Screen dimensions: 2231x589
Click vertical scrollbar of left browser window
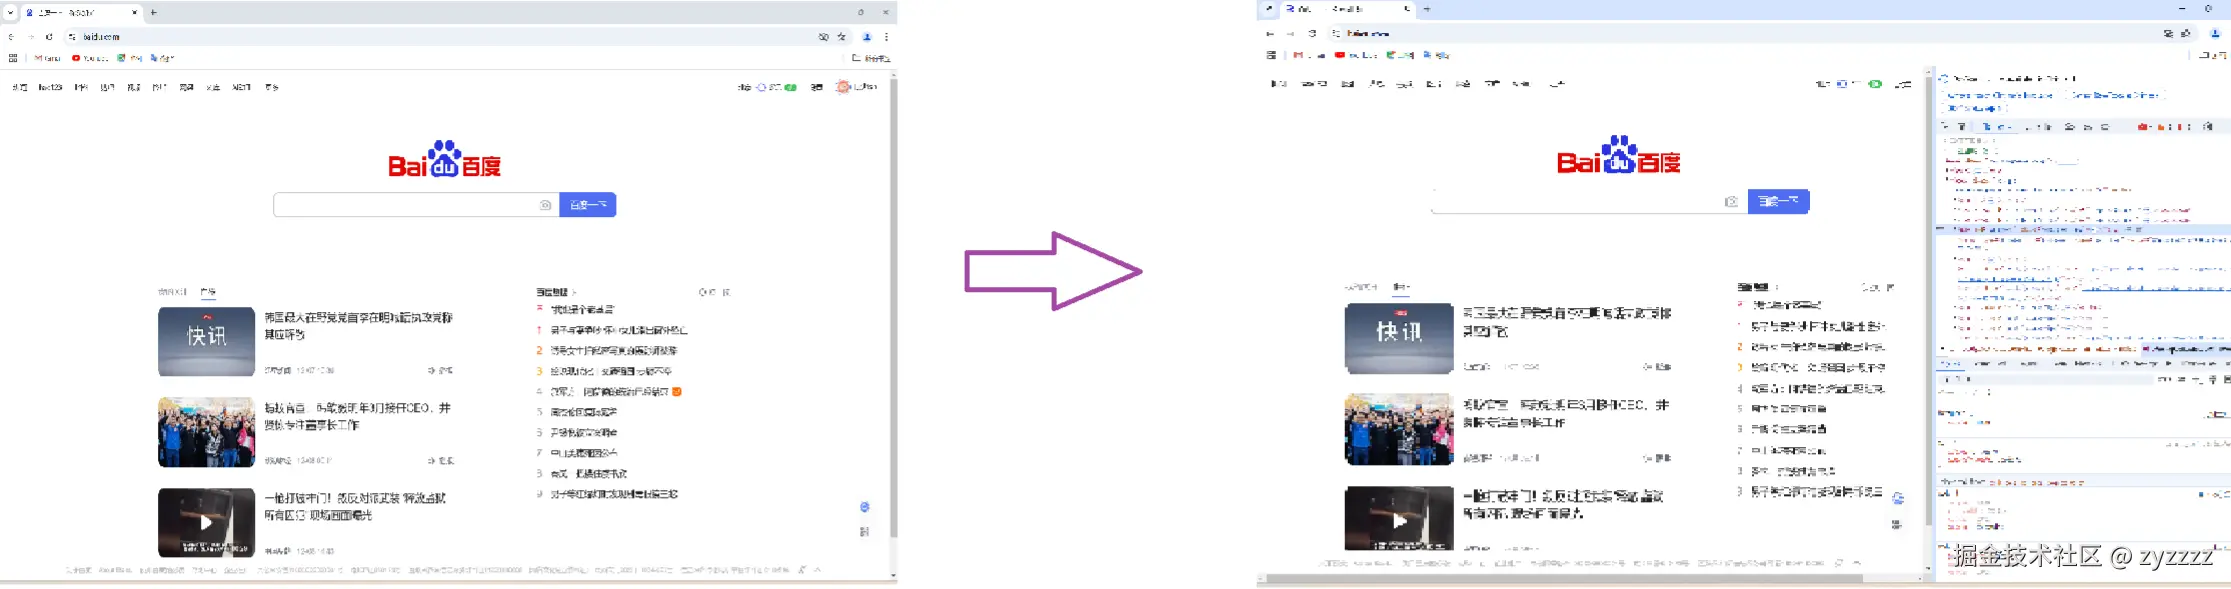[893, 307]
